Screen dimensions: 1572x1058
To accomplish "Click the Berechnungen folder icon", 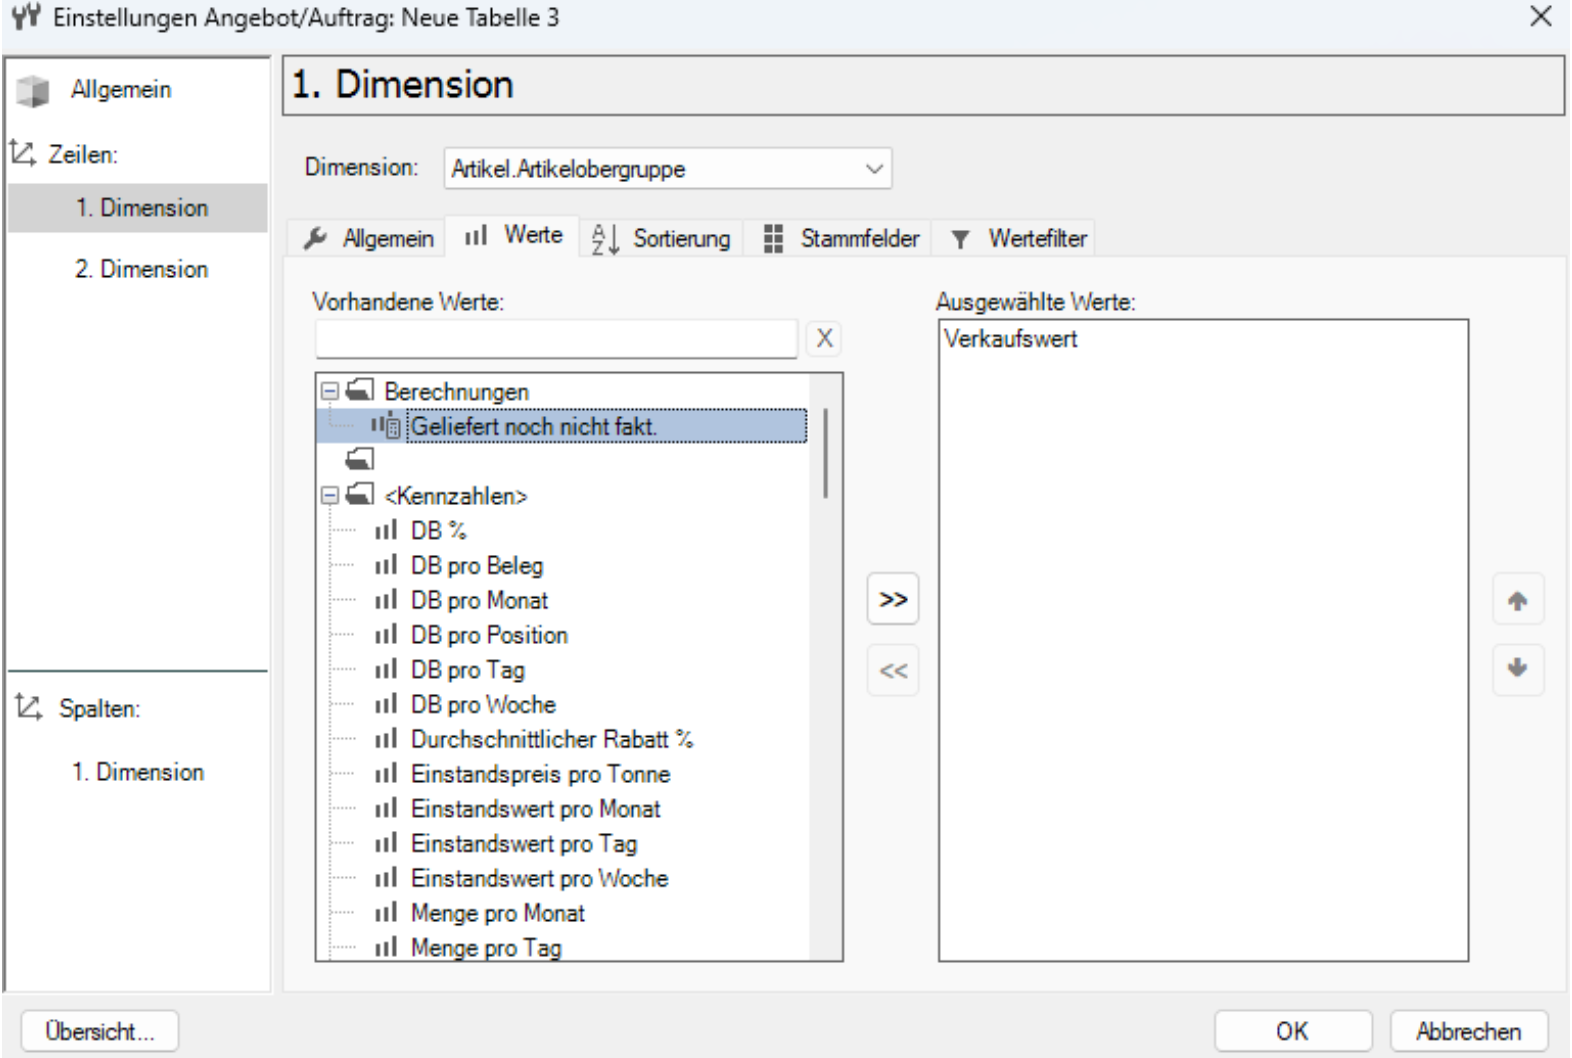I will coord(360,390).
